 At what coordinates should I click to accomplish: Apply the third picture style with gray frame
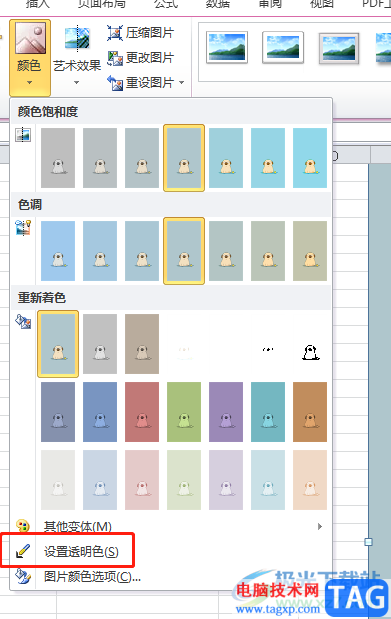coord(339,48)
